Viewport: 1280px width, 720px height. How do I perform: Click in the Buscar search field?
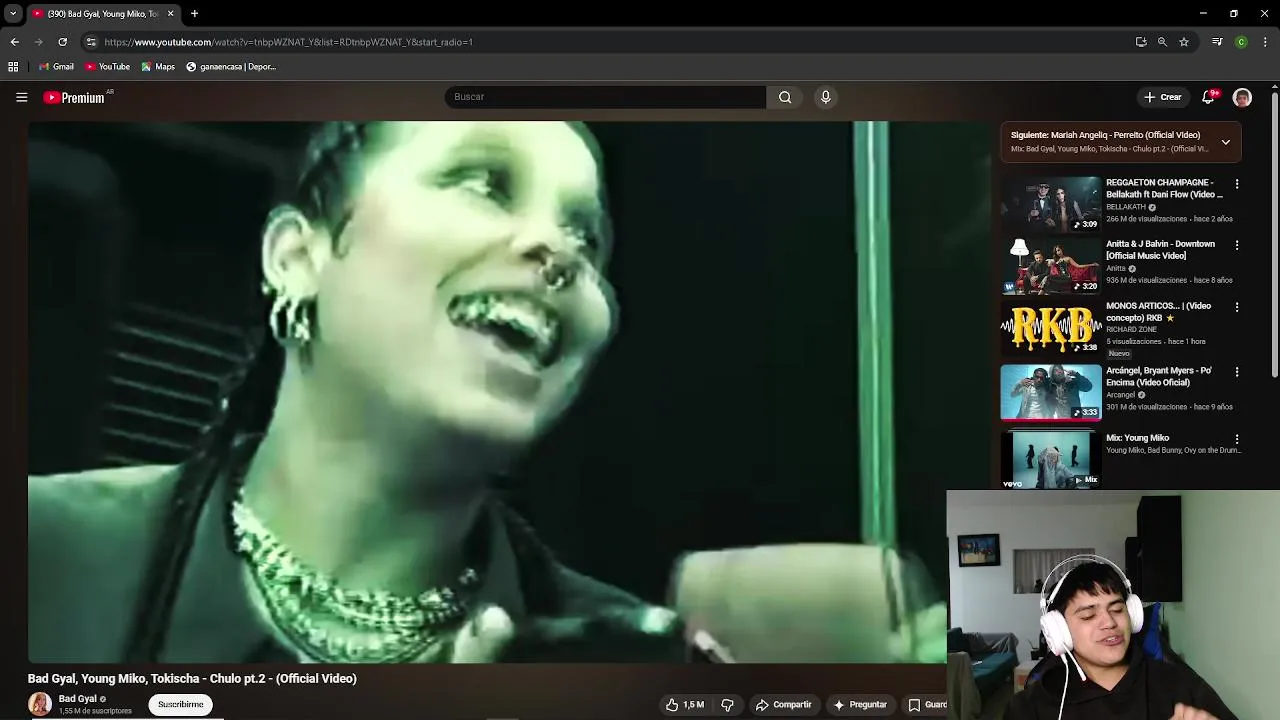605,97
